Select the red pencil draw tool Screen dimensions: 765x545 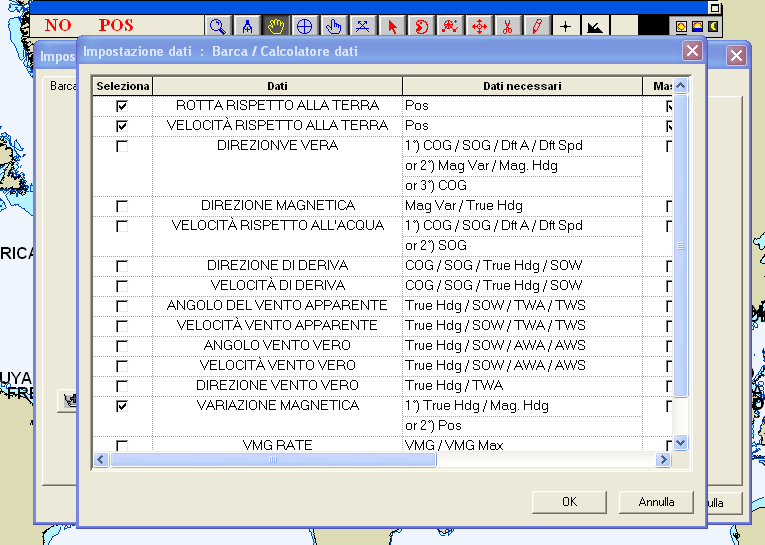tap(537, 26)
